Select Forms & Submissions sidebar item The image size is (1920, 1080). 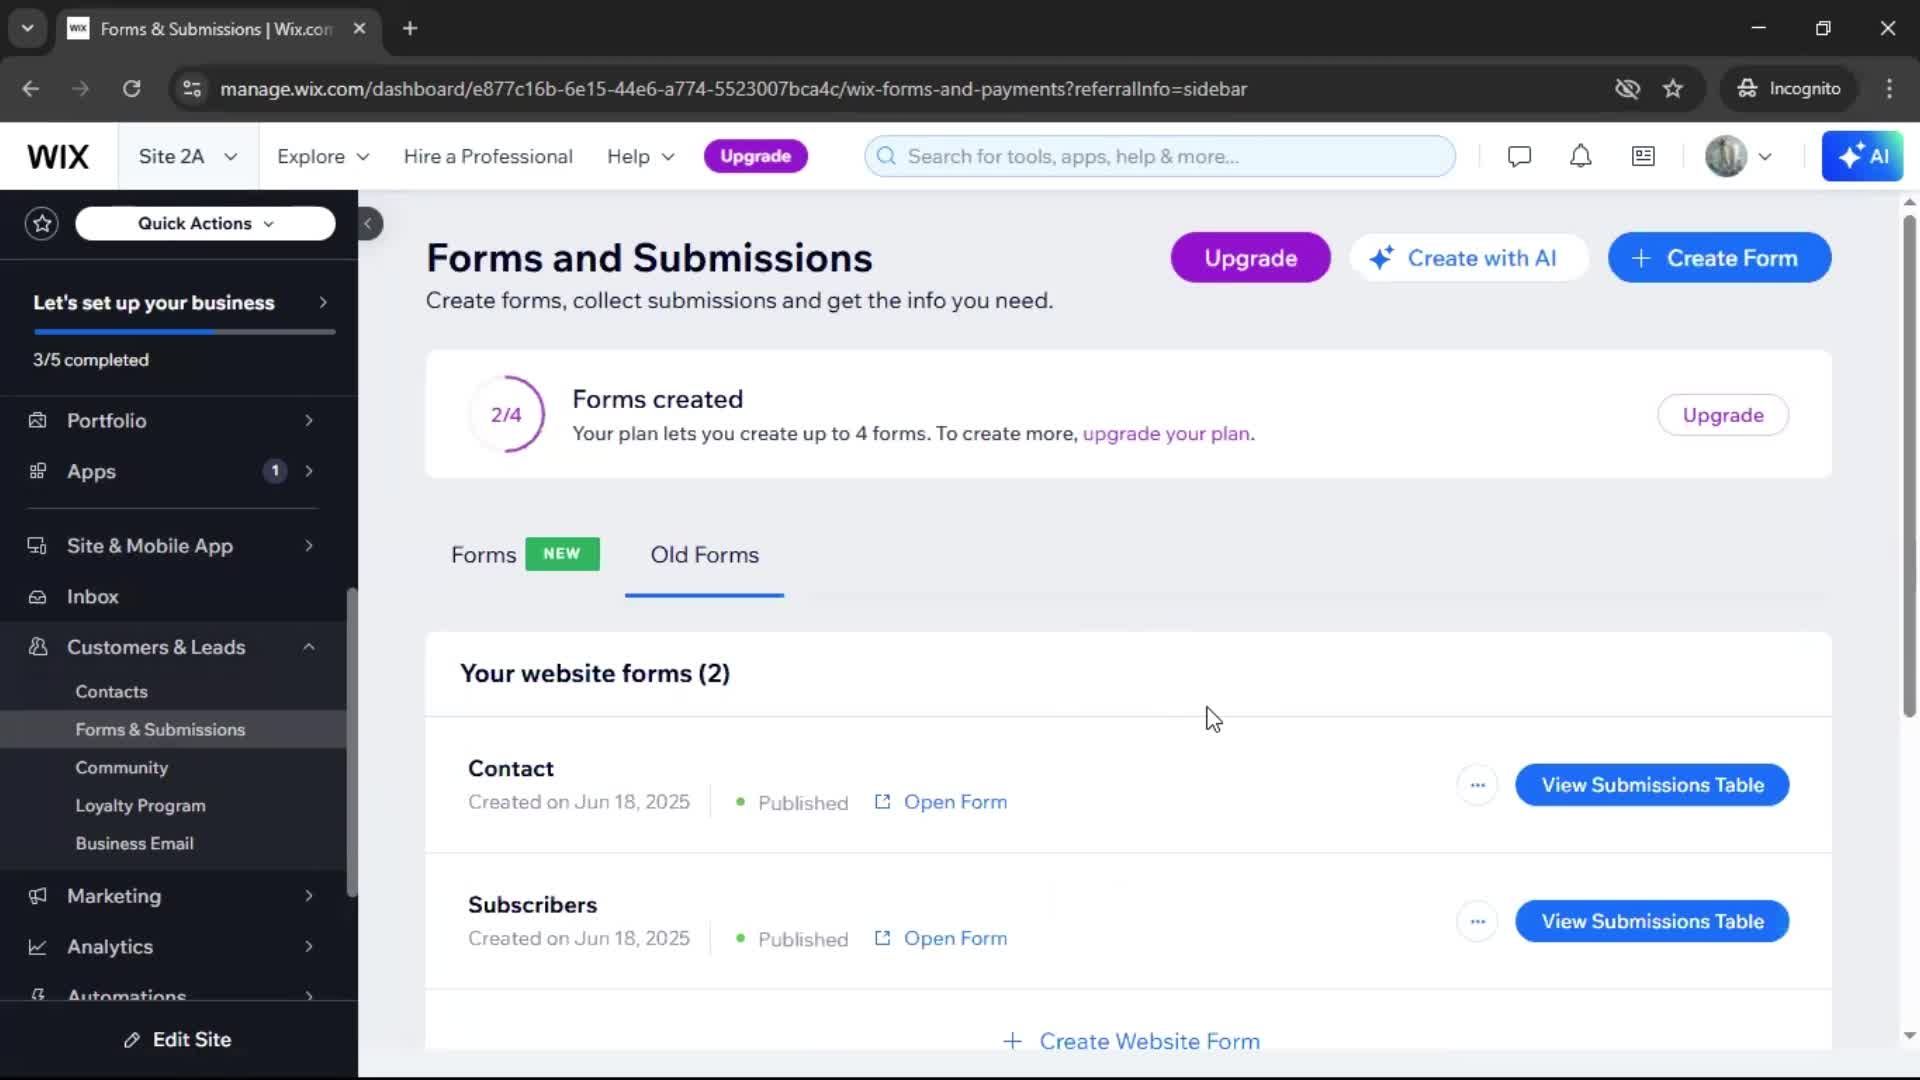[172, 729]
